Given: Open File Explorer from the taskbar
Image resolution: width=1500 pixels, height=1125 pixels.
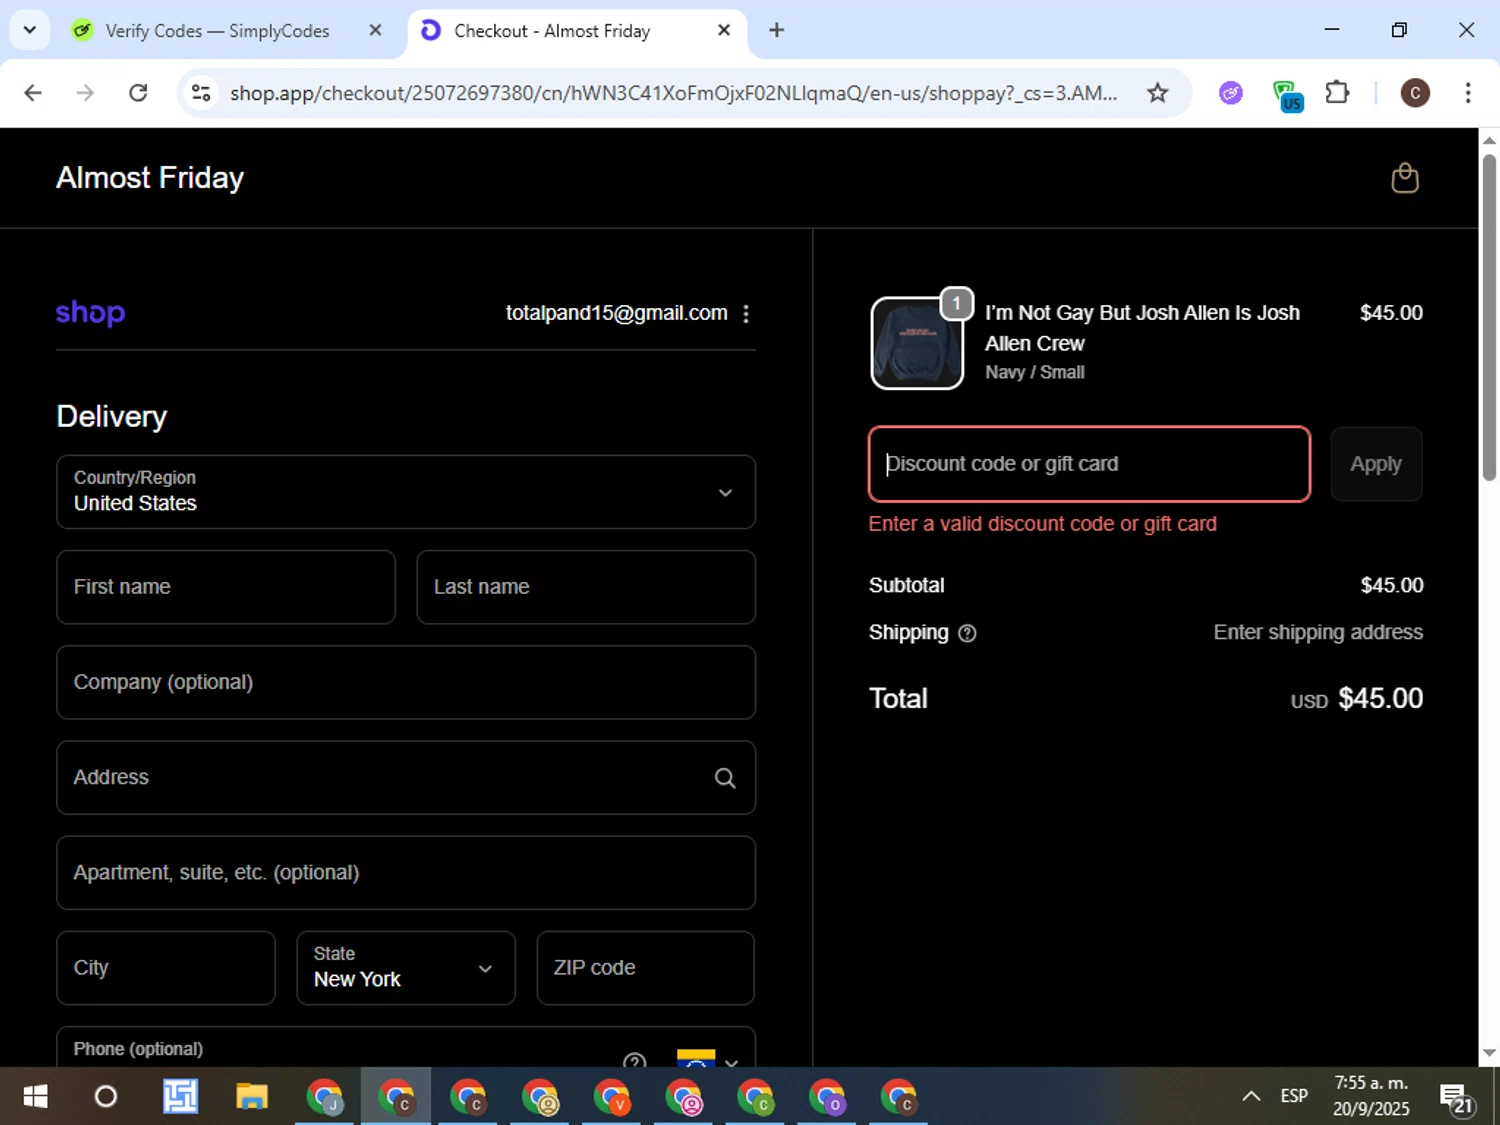Looking at the screenshot, I should click(252, 1097).
